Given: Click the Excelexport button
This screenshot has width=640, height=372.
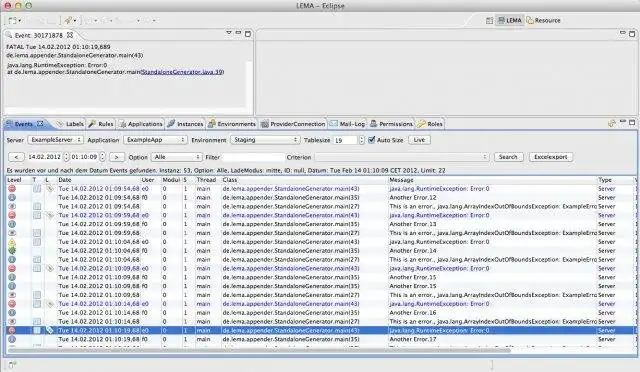Looking at the screenshot, I should click(551, 157).
